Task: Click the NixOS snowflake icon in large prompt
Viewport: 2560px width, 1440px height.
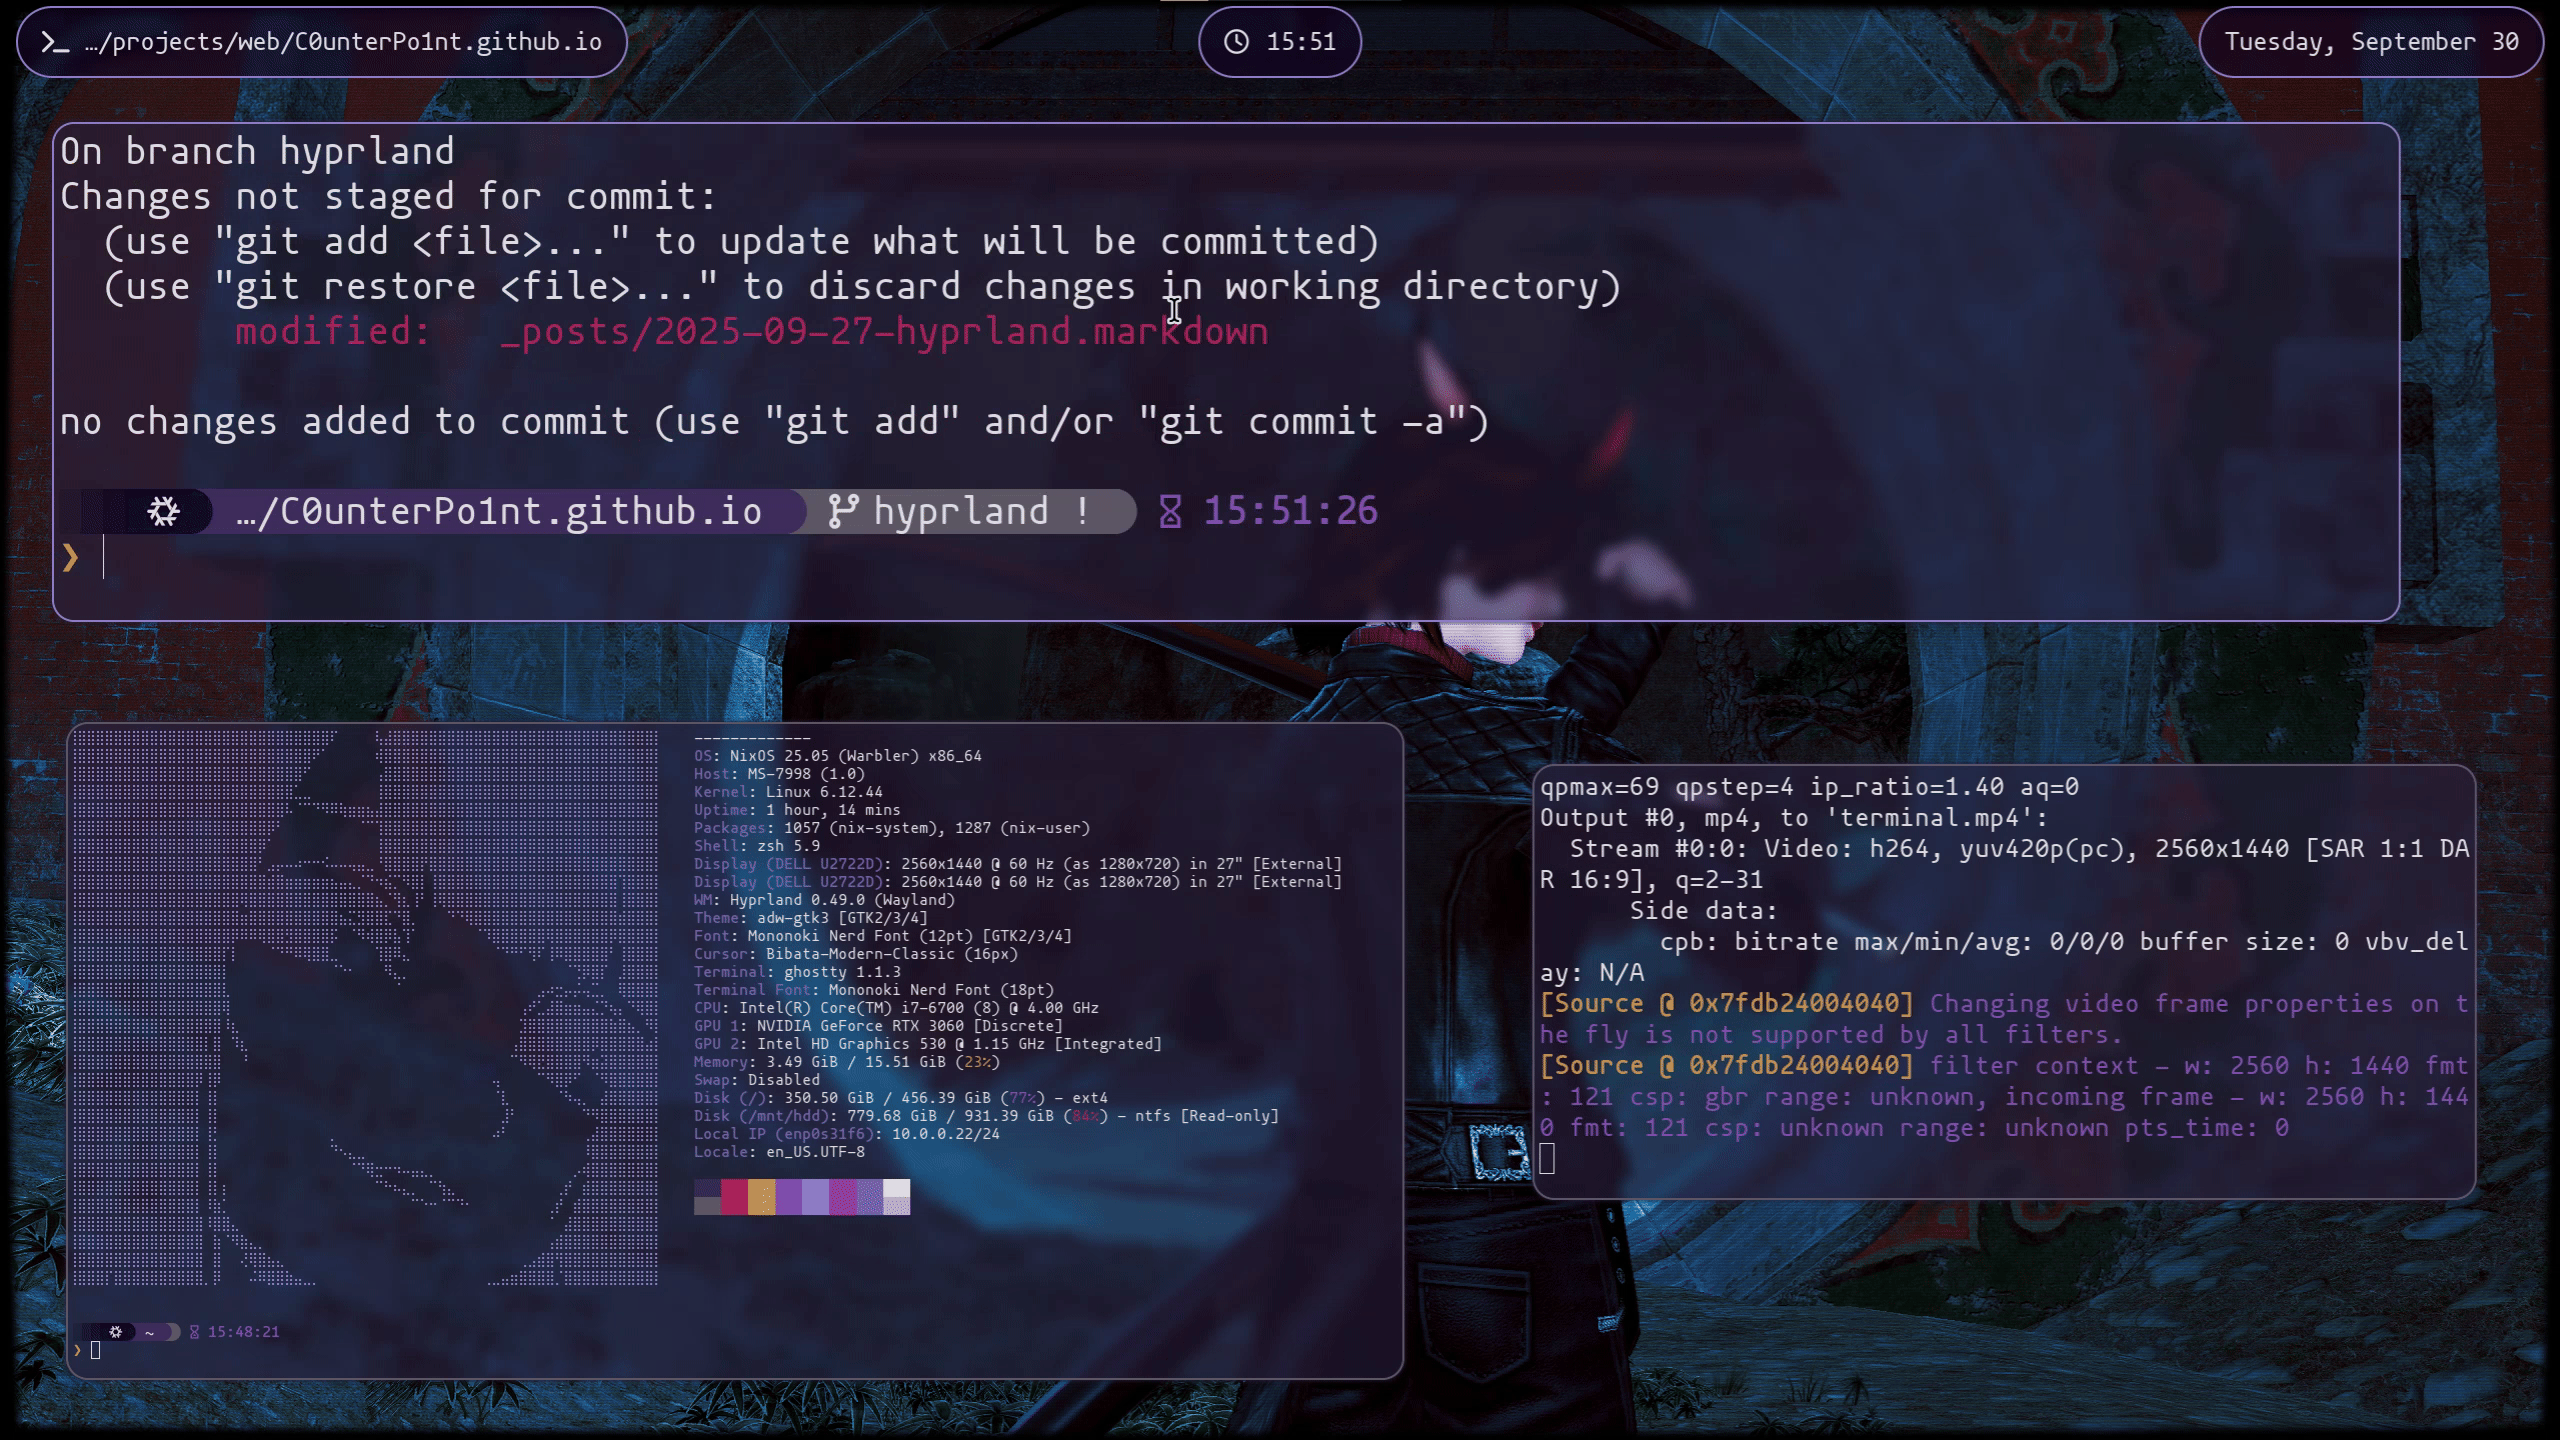Action: (164, 512)
